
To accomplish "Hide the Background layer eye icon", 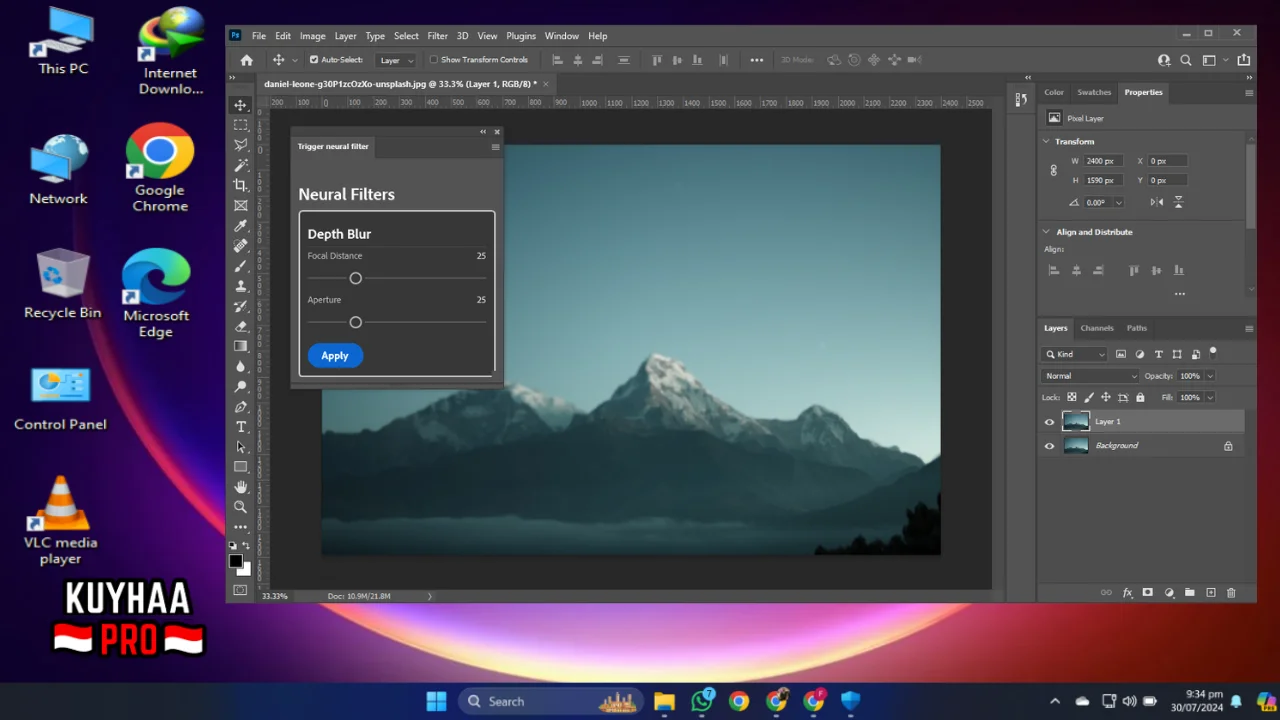I will click(1049, 446).
